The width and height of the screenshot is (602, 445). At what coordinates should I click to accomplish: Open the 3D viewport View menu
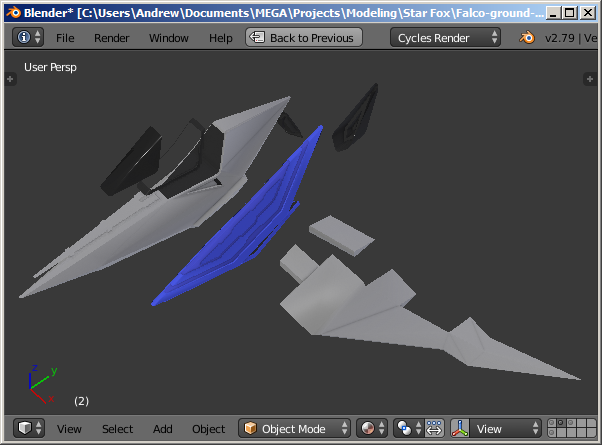(69, 429)
